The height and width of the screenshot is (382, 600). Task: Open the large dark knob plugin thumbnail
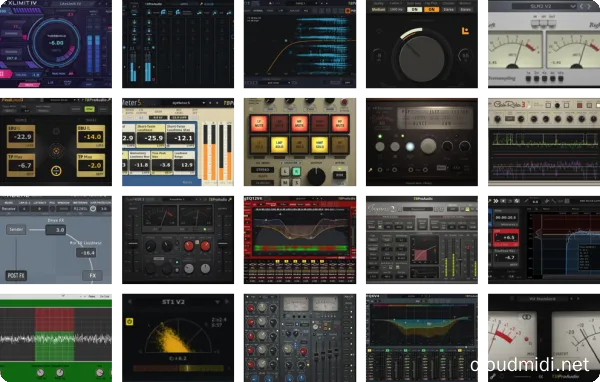pyautogui.click(x=422, y=44)
